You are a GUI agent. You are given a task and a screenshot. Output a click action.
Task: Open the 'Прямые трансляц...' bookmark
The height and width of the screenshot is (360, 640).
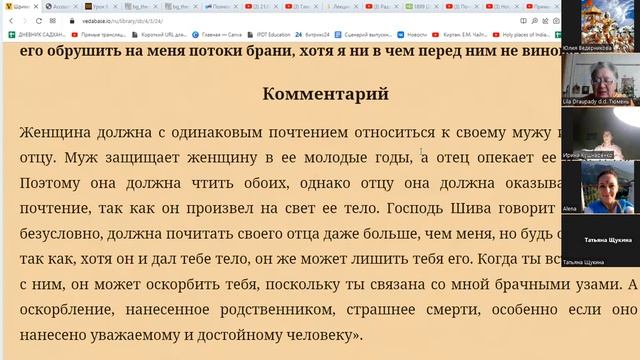pos(99,35)
